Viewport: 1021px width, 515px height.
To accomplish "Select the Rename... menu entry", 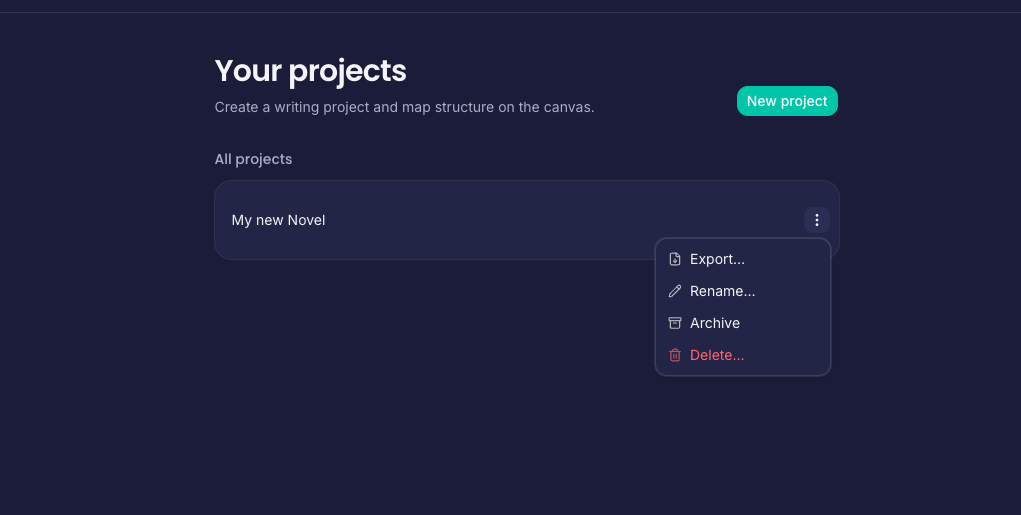I will (x=722, y=291).
